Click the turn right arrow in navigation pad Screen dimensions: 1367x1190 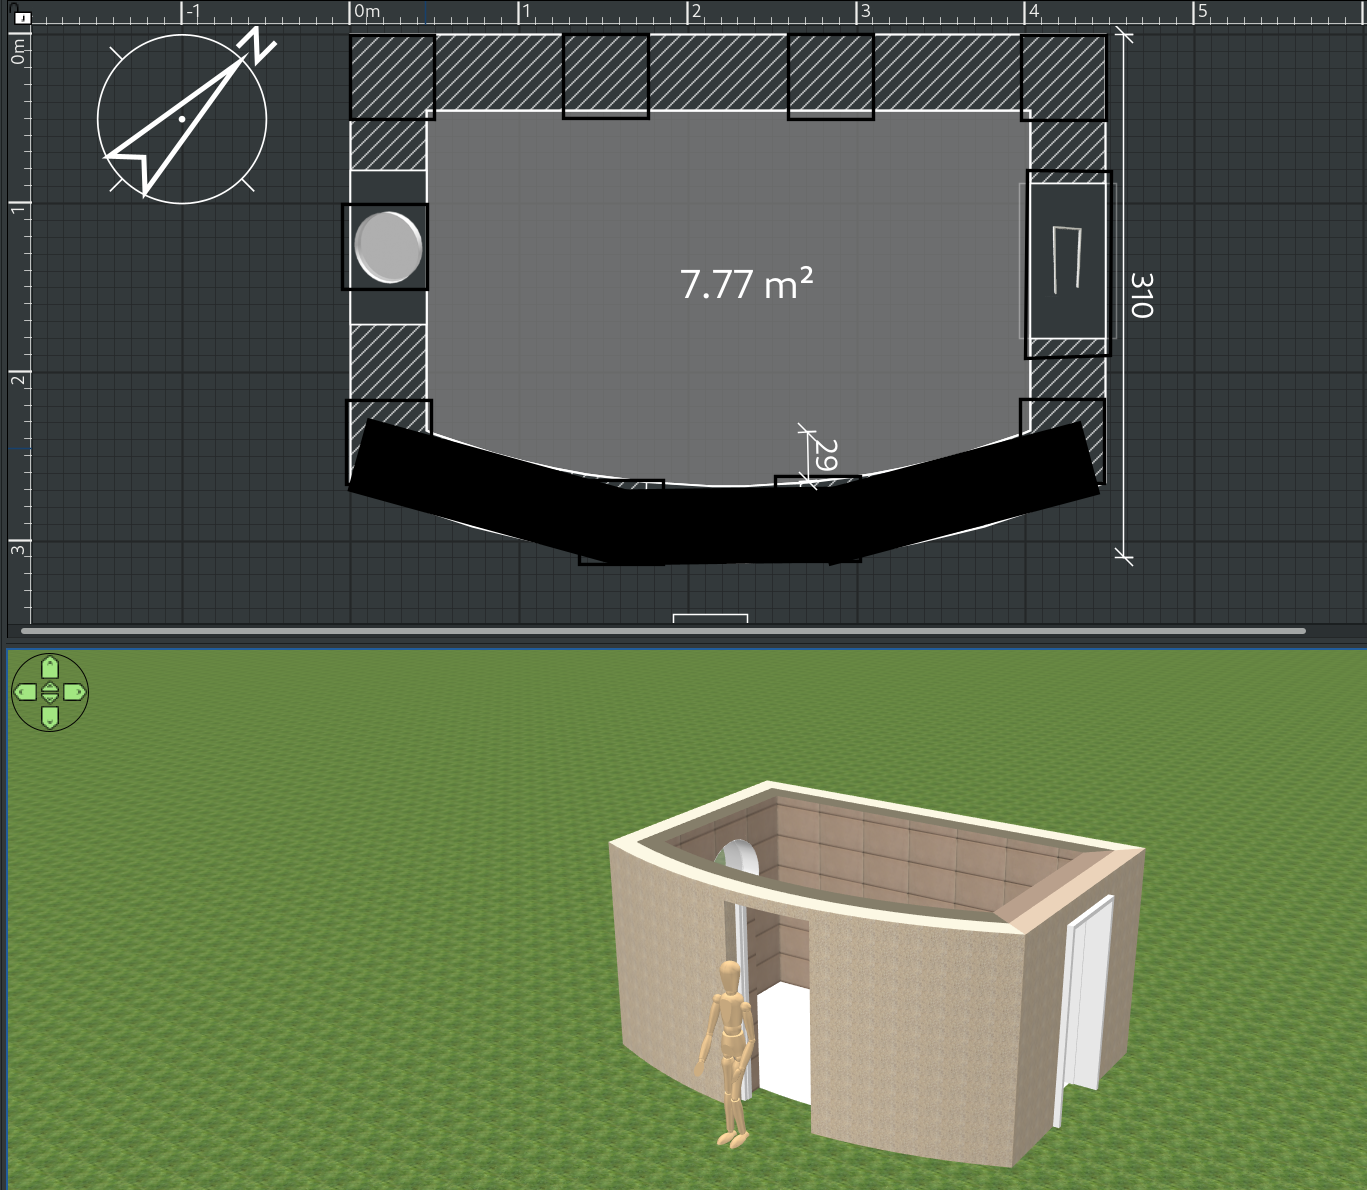[75, 692]
